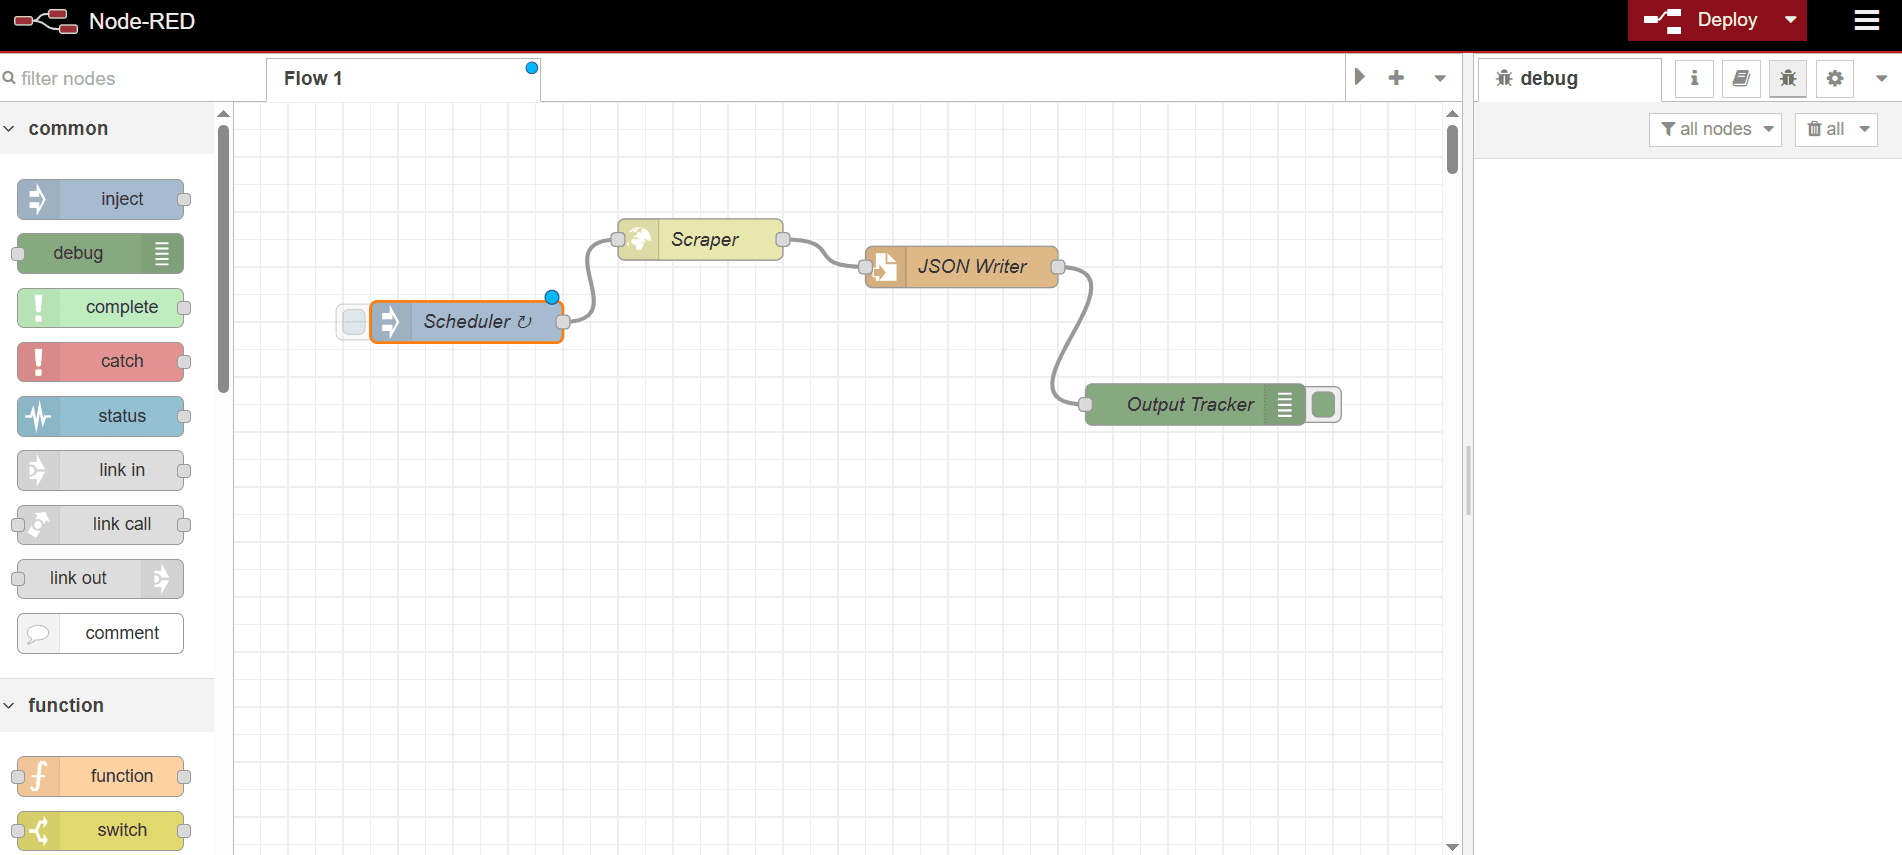1902x855 pixels.
Task: Select the status node in palette
Action: point(100,416)
